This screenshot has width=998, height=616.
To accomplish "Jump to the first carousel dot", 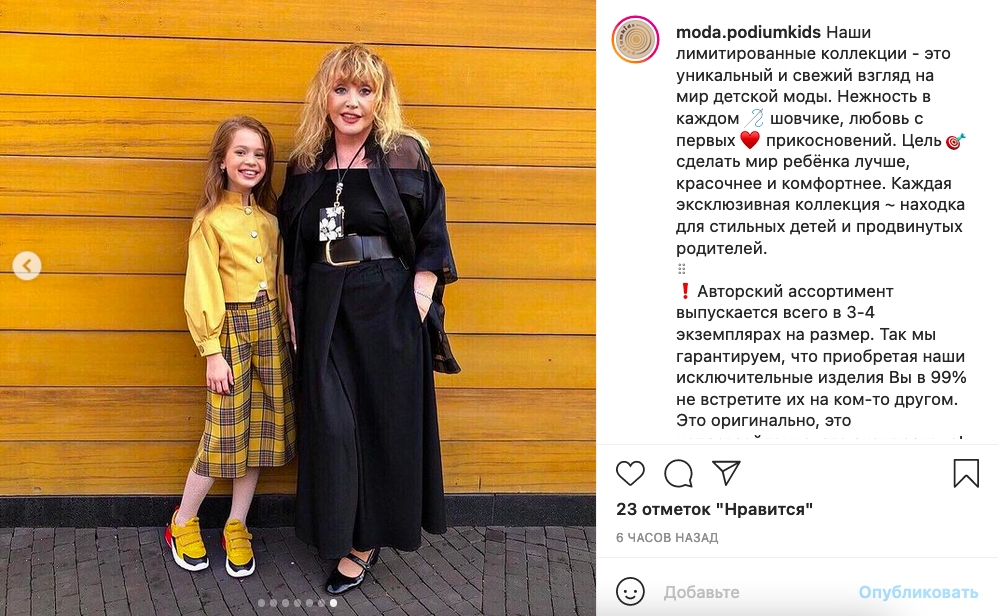I will [262, 603].
